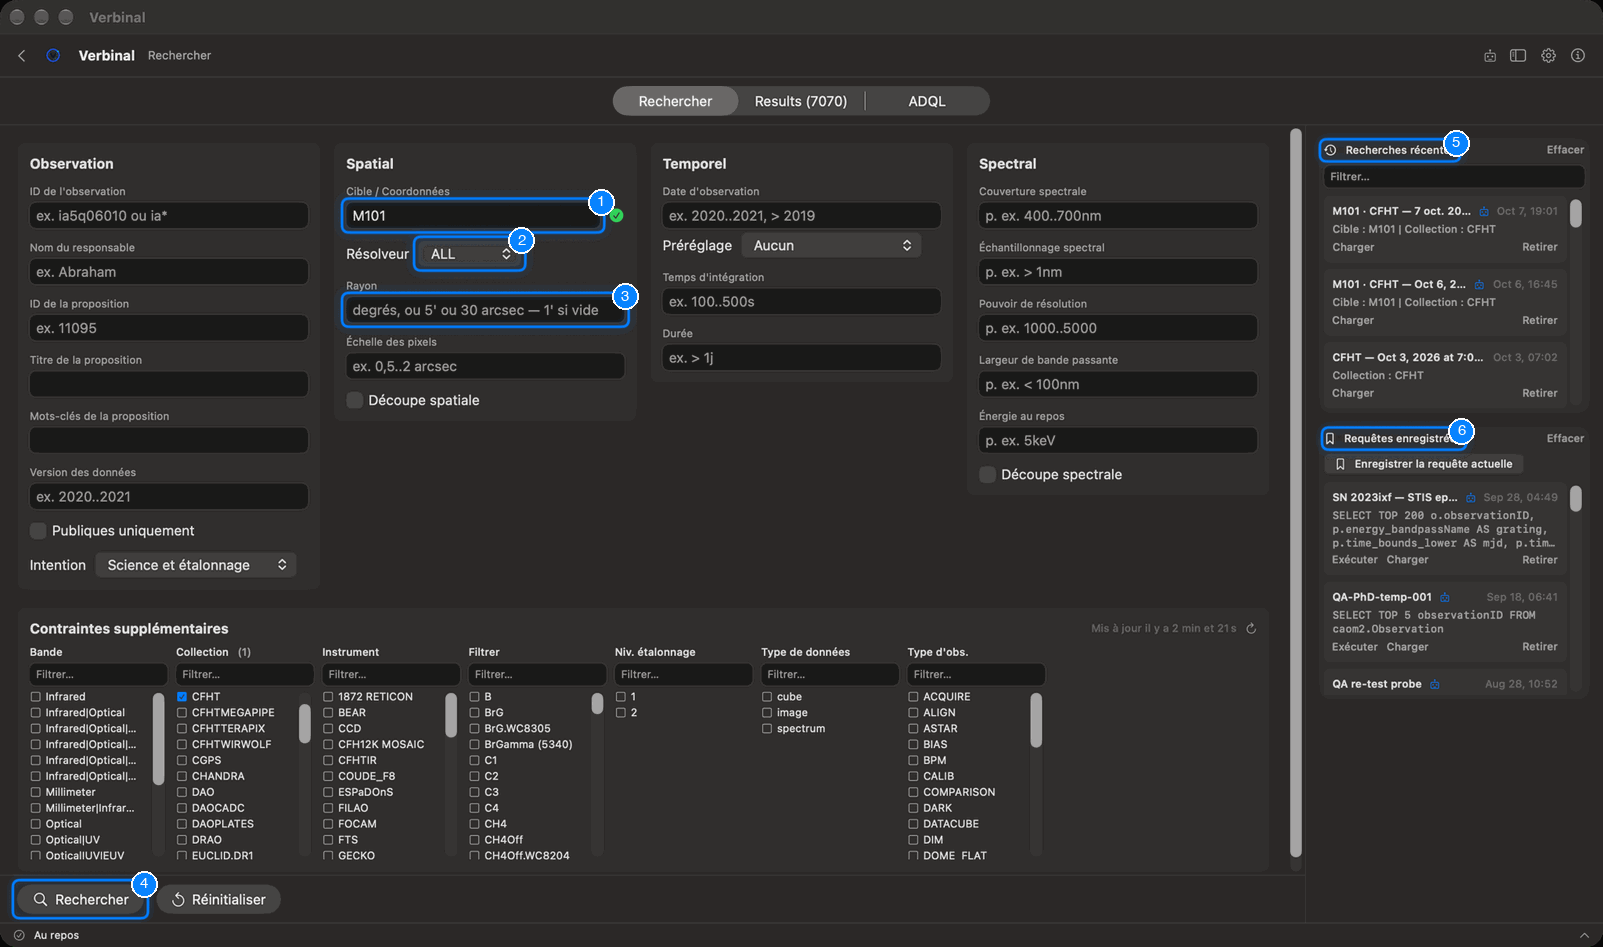Toggle the sidebar panel icon in toolbar
1603x947 pixels.
1518,56
